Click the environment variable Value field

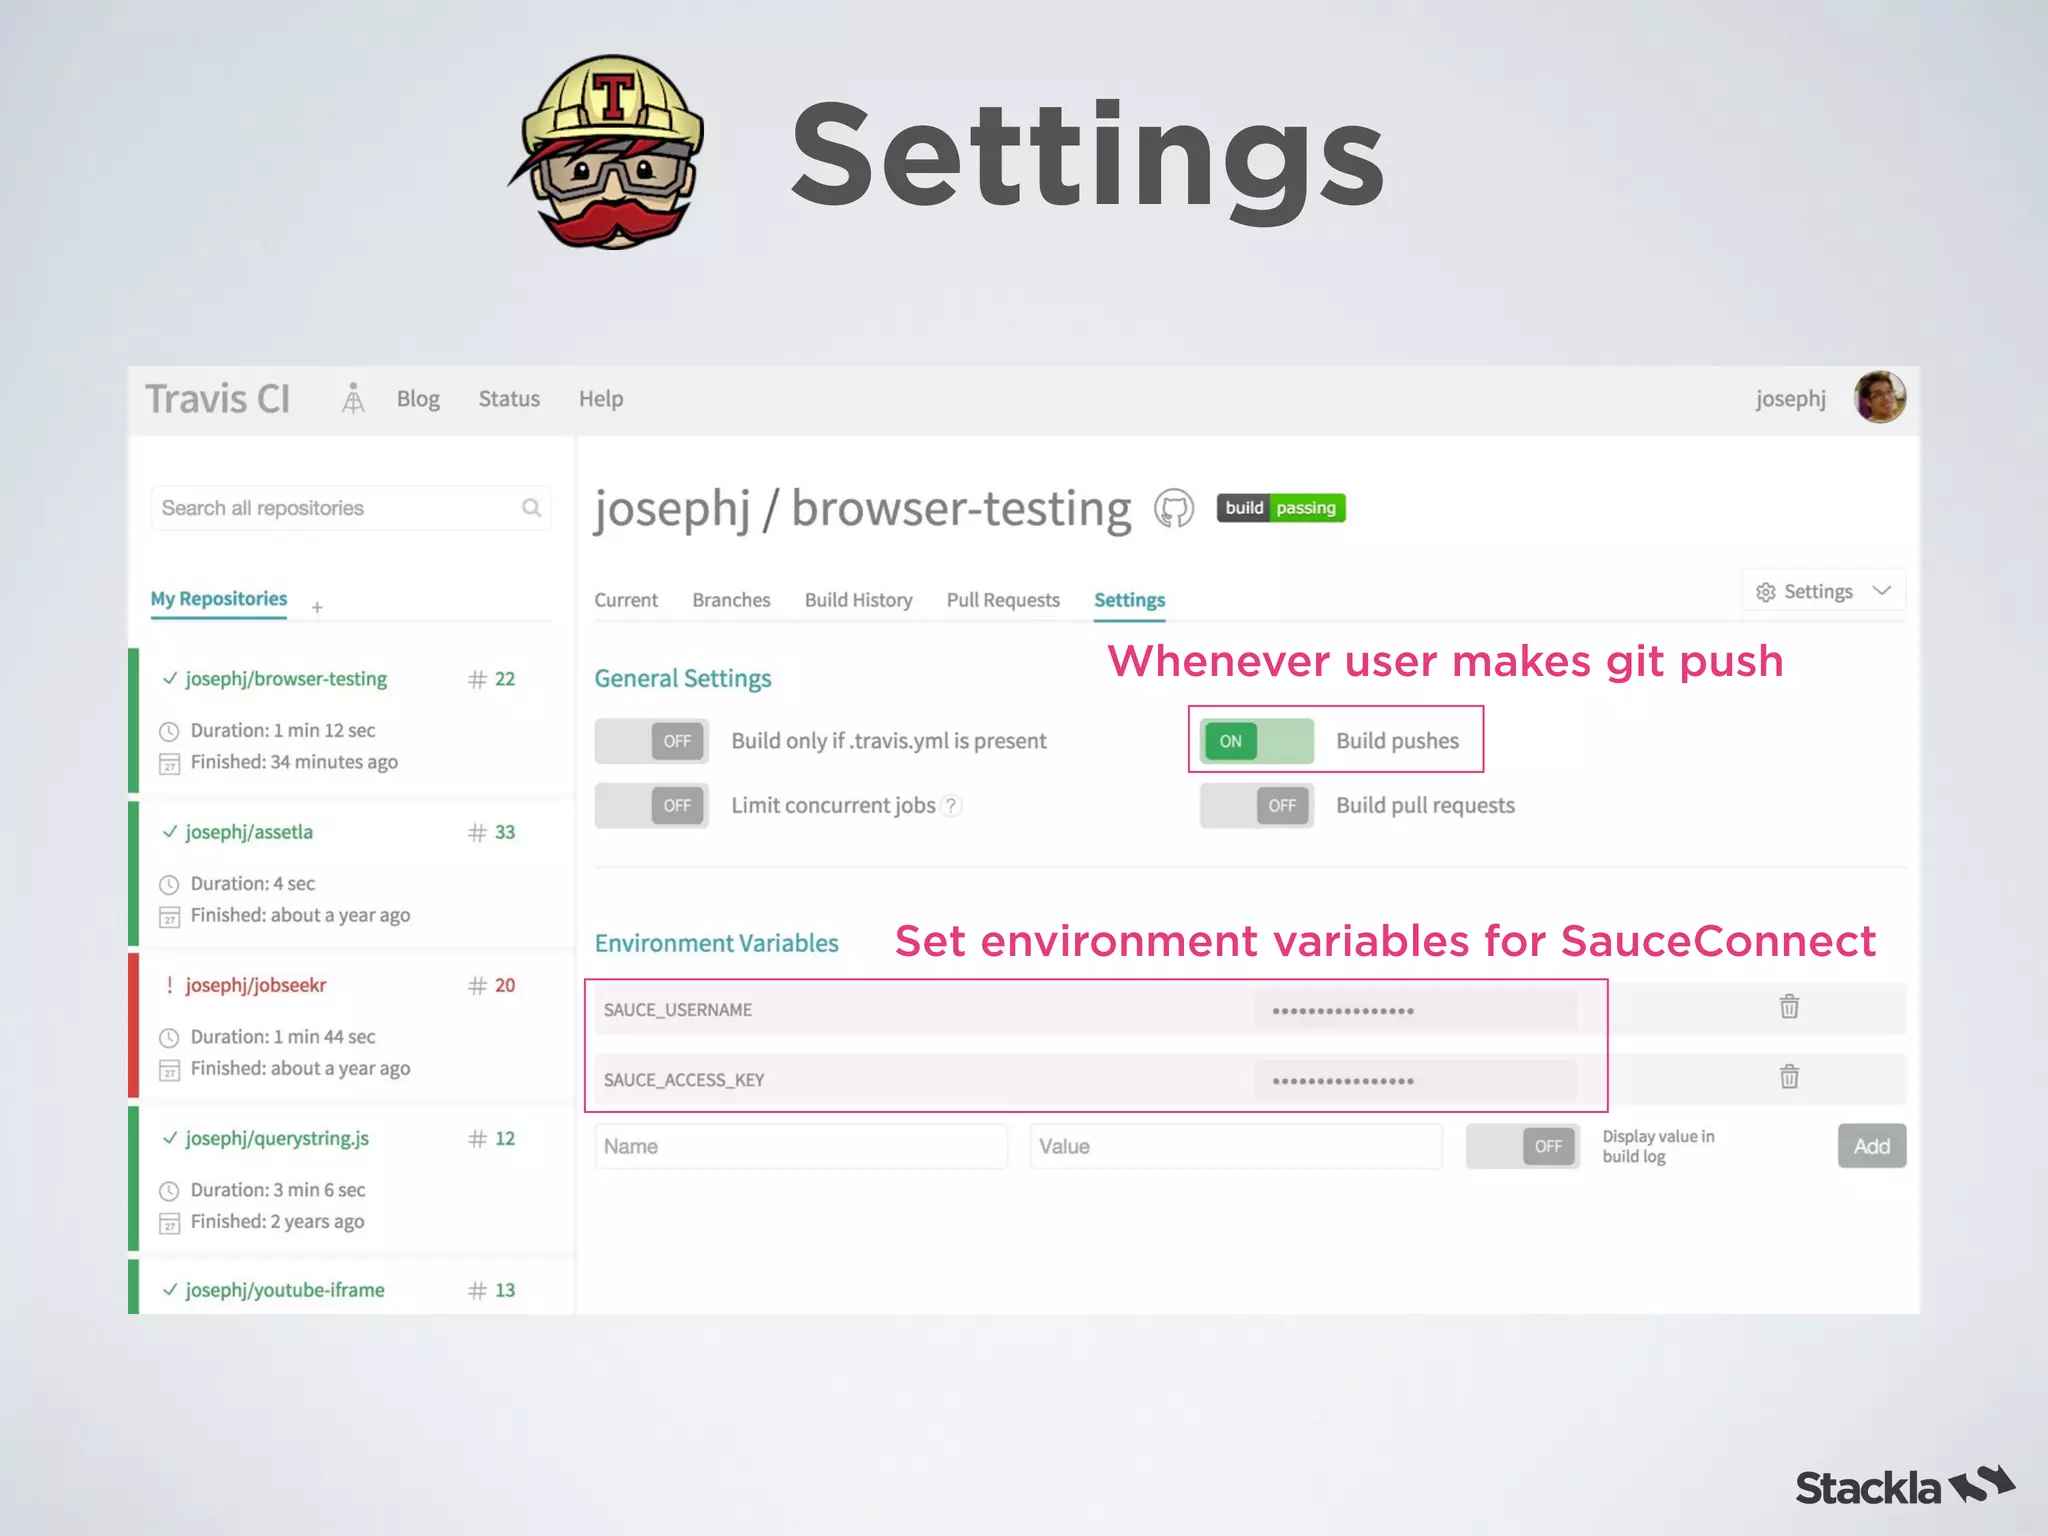(x=1236, y=1146)
